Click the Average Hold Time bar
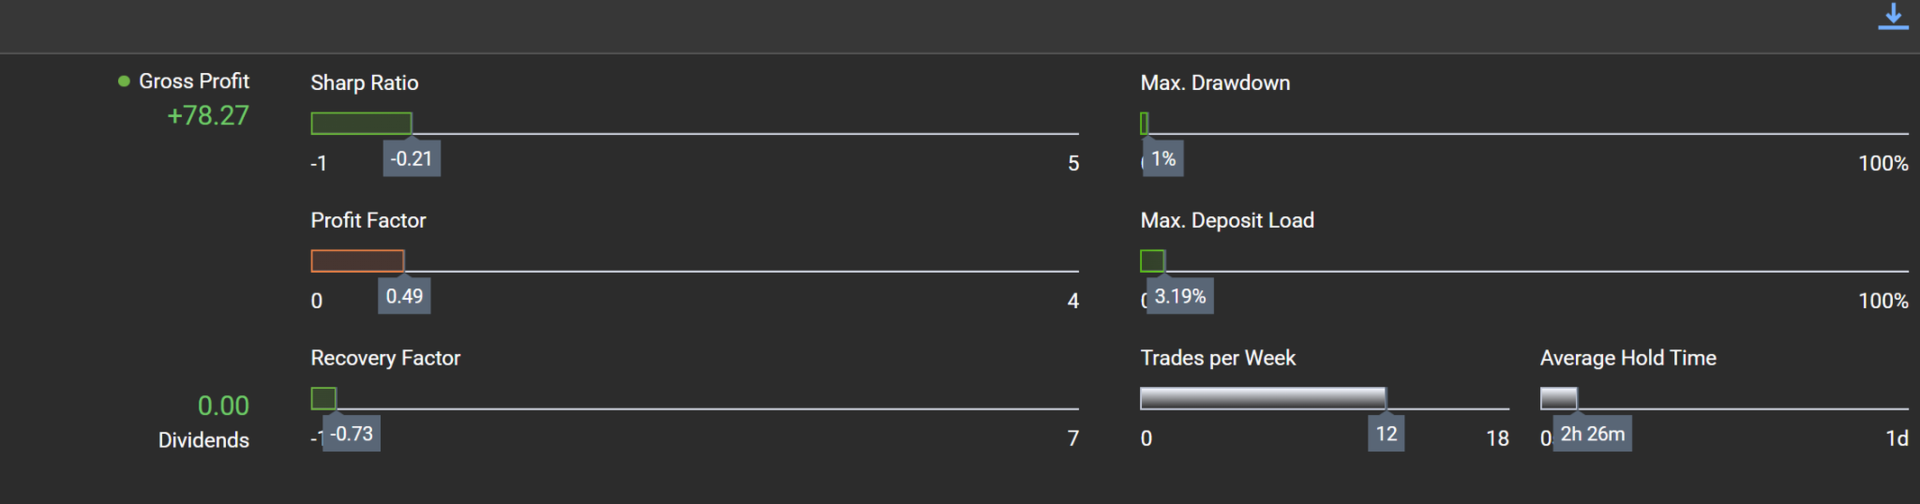Viewport: 1920px width, 504px height. [x=1558, y=398]
